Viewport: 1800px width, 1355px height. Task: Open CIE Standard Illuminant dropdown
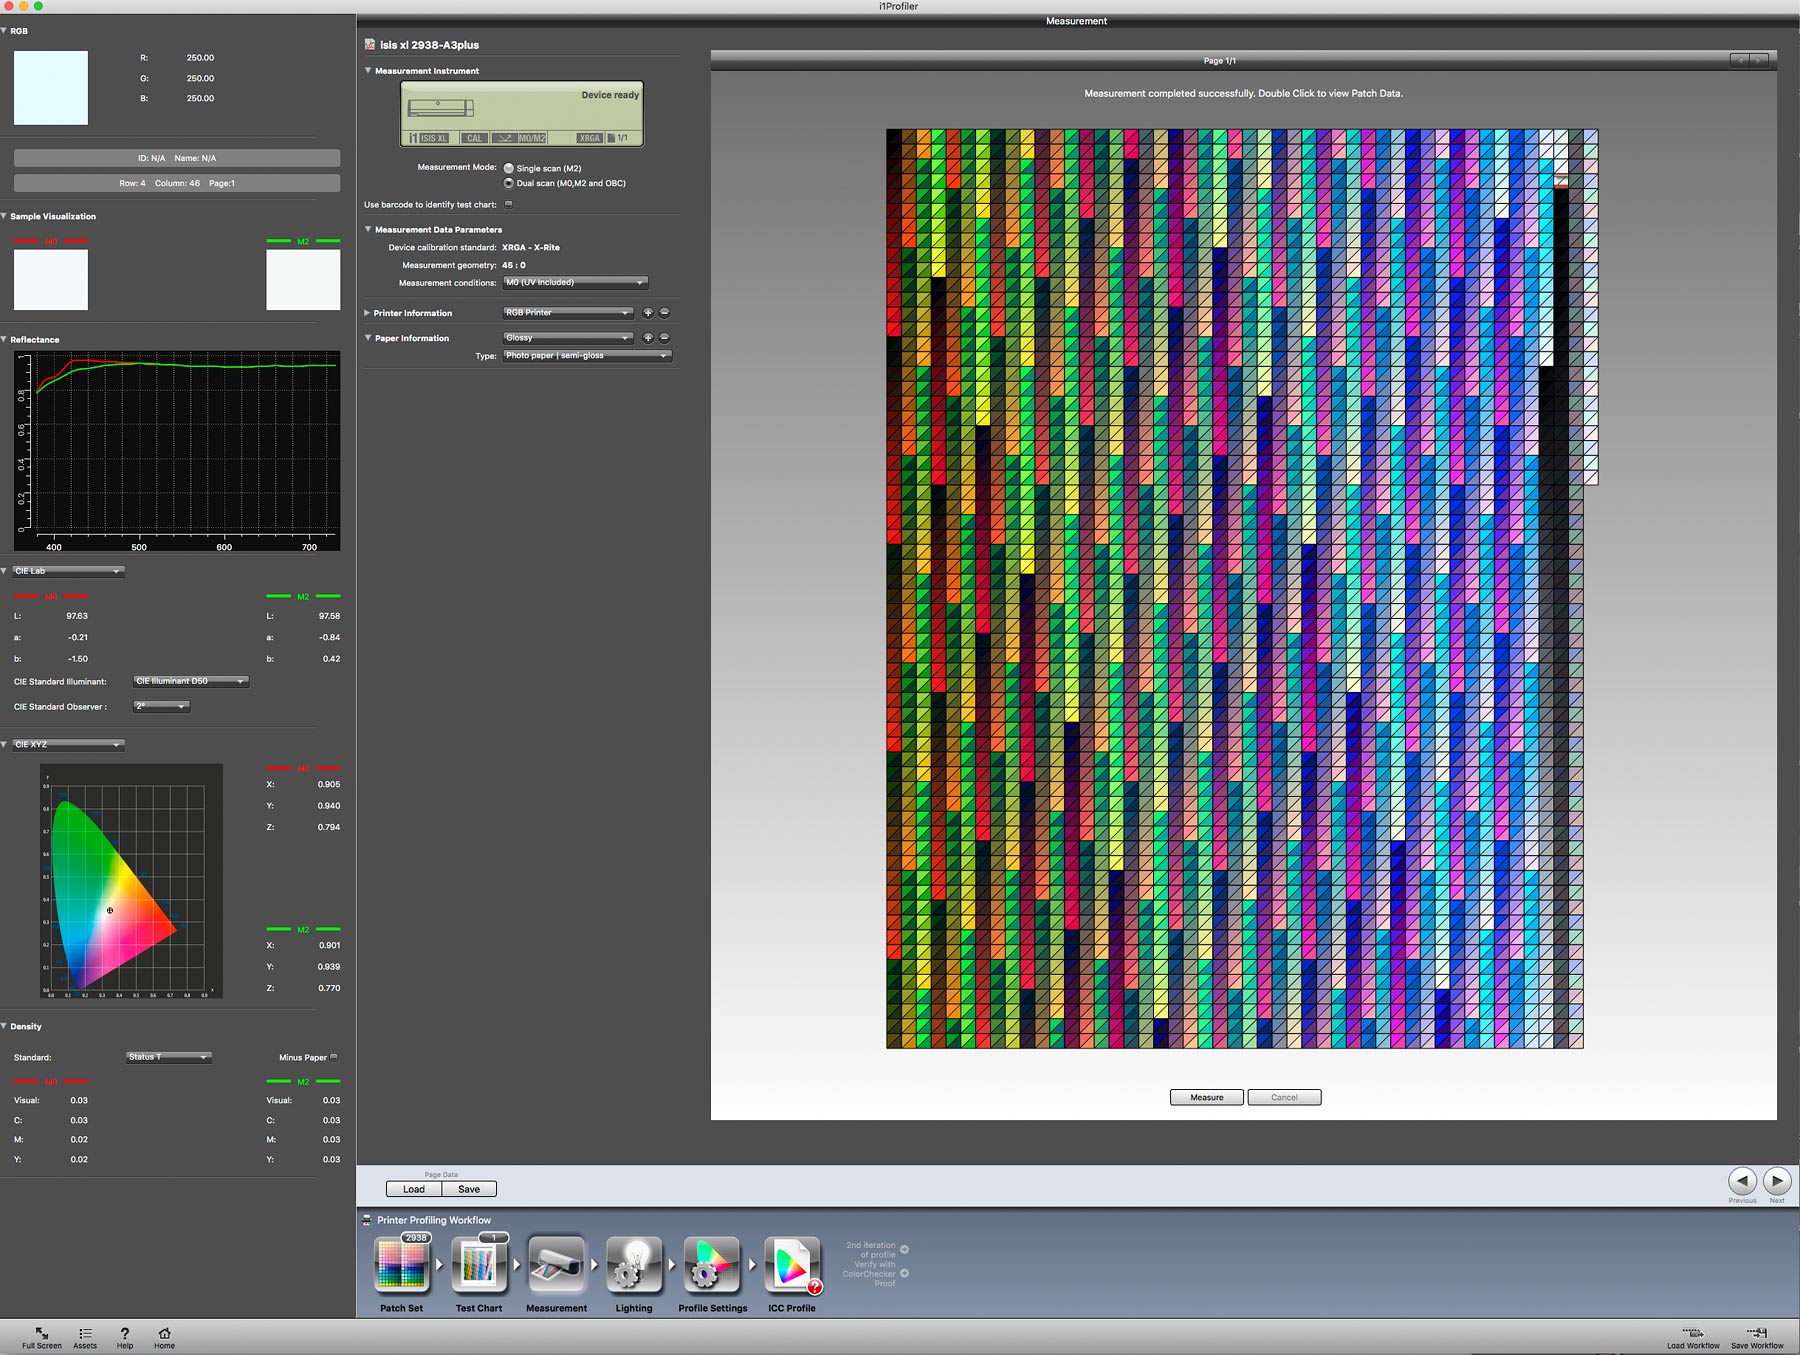[191, 681]
